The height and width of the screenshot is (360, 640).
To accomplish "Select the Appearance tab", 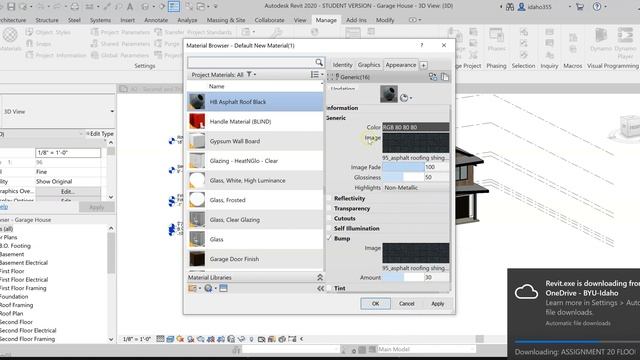I will coord(400,65).
